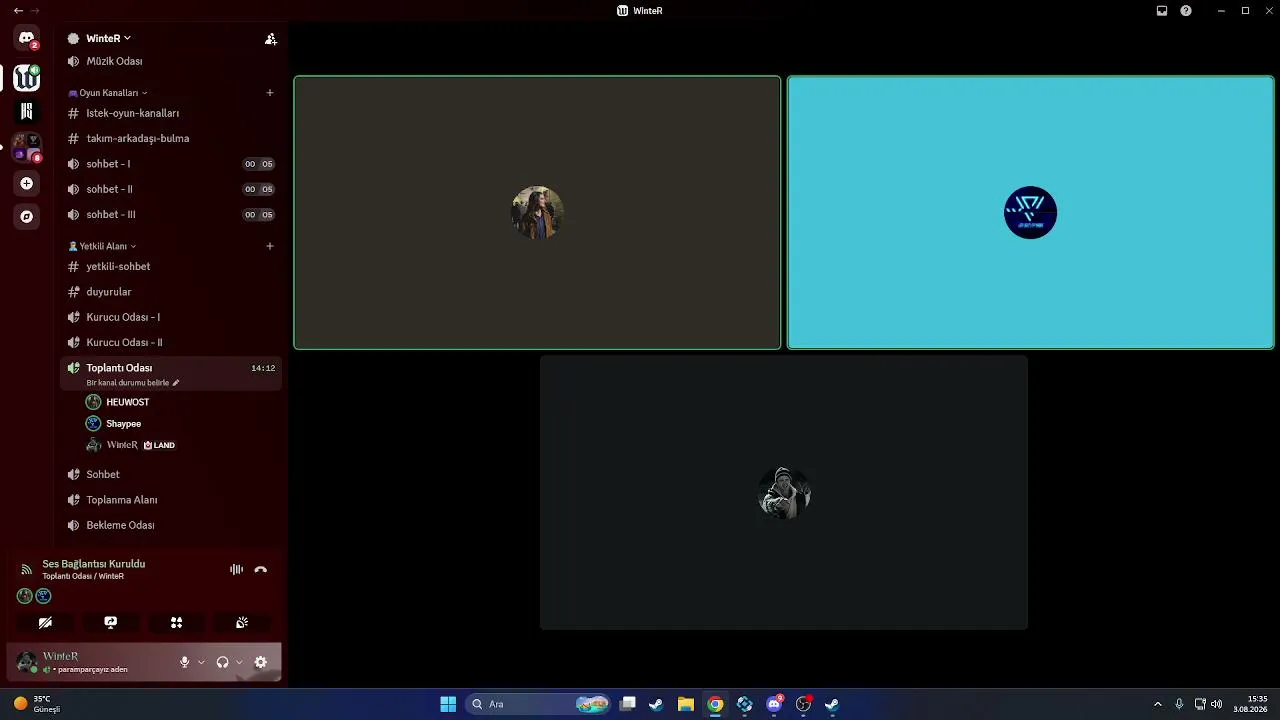
Task: Open the Discord inbox icon
Action: pos(1162,11)
